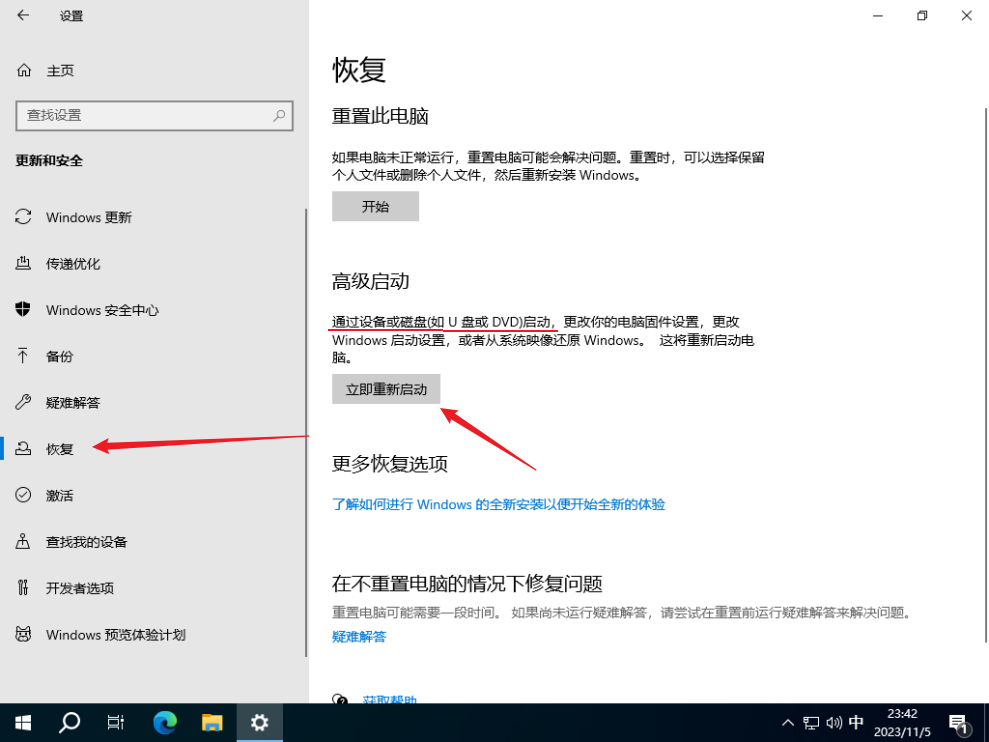Click the Windows 更新 sync icon
Viewport: 989px width, 742px height.
(x=23, y=217)
